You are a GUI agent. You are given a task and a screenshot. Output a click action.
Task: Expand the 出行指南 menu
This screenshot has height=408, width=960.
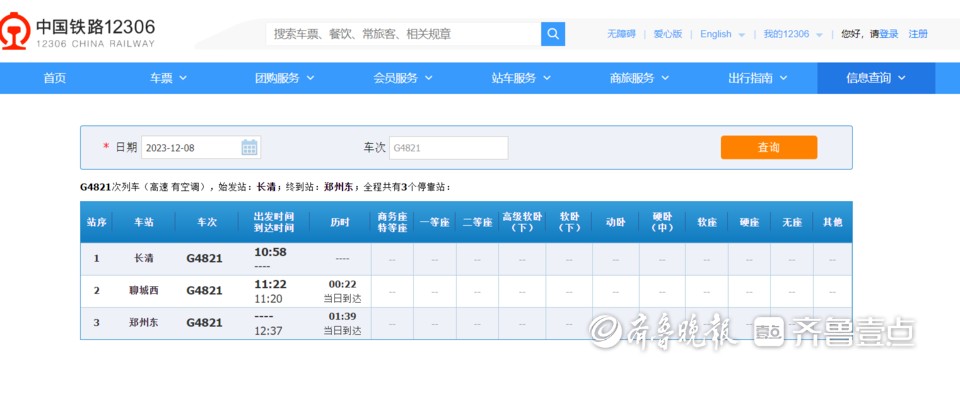click(x=758, y=78)
